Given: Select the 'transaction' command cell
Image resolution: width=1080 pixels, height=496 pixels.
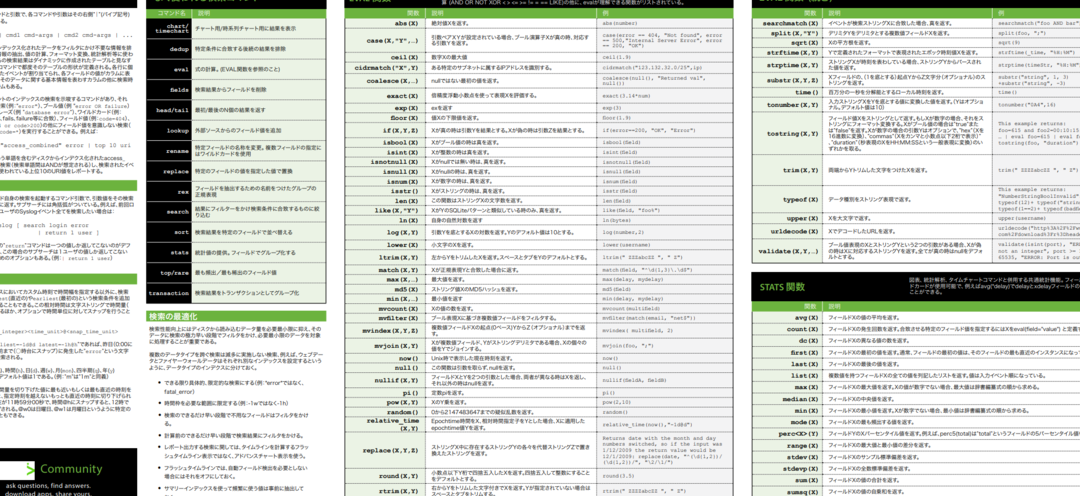Looking at the screenshot, I should pyautogui.click(x=169, y=293).
